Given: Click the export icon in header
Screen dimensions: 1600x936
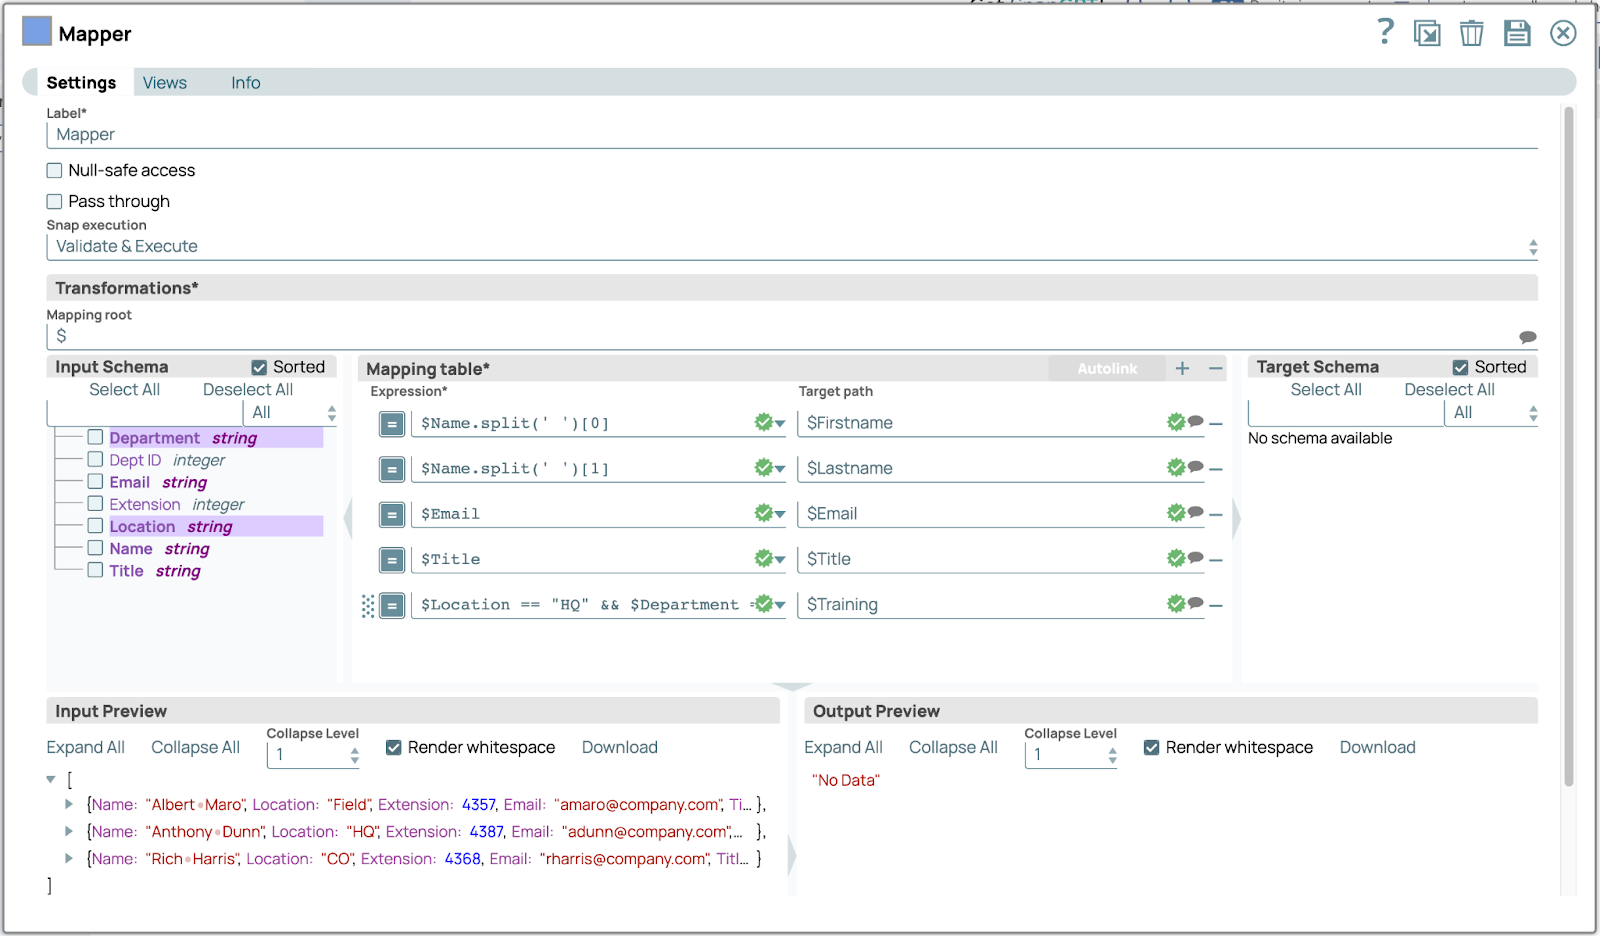Looking at the screenshot, I should tap(1427, 33).
